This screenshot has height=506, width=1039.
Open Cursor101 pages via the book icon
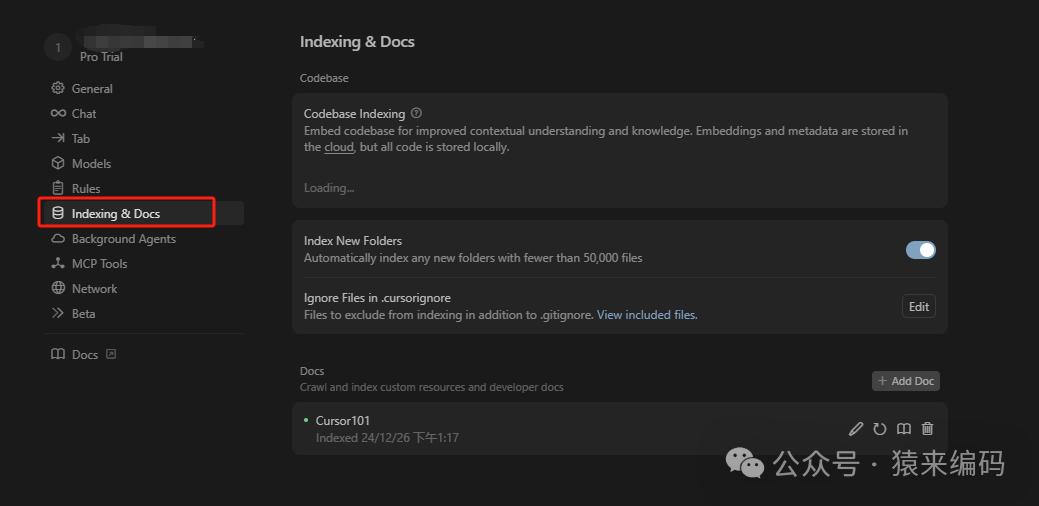(x=903, y=429)
